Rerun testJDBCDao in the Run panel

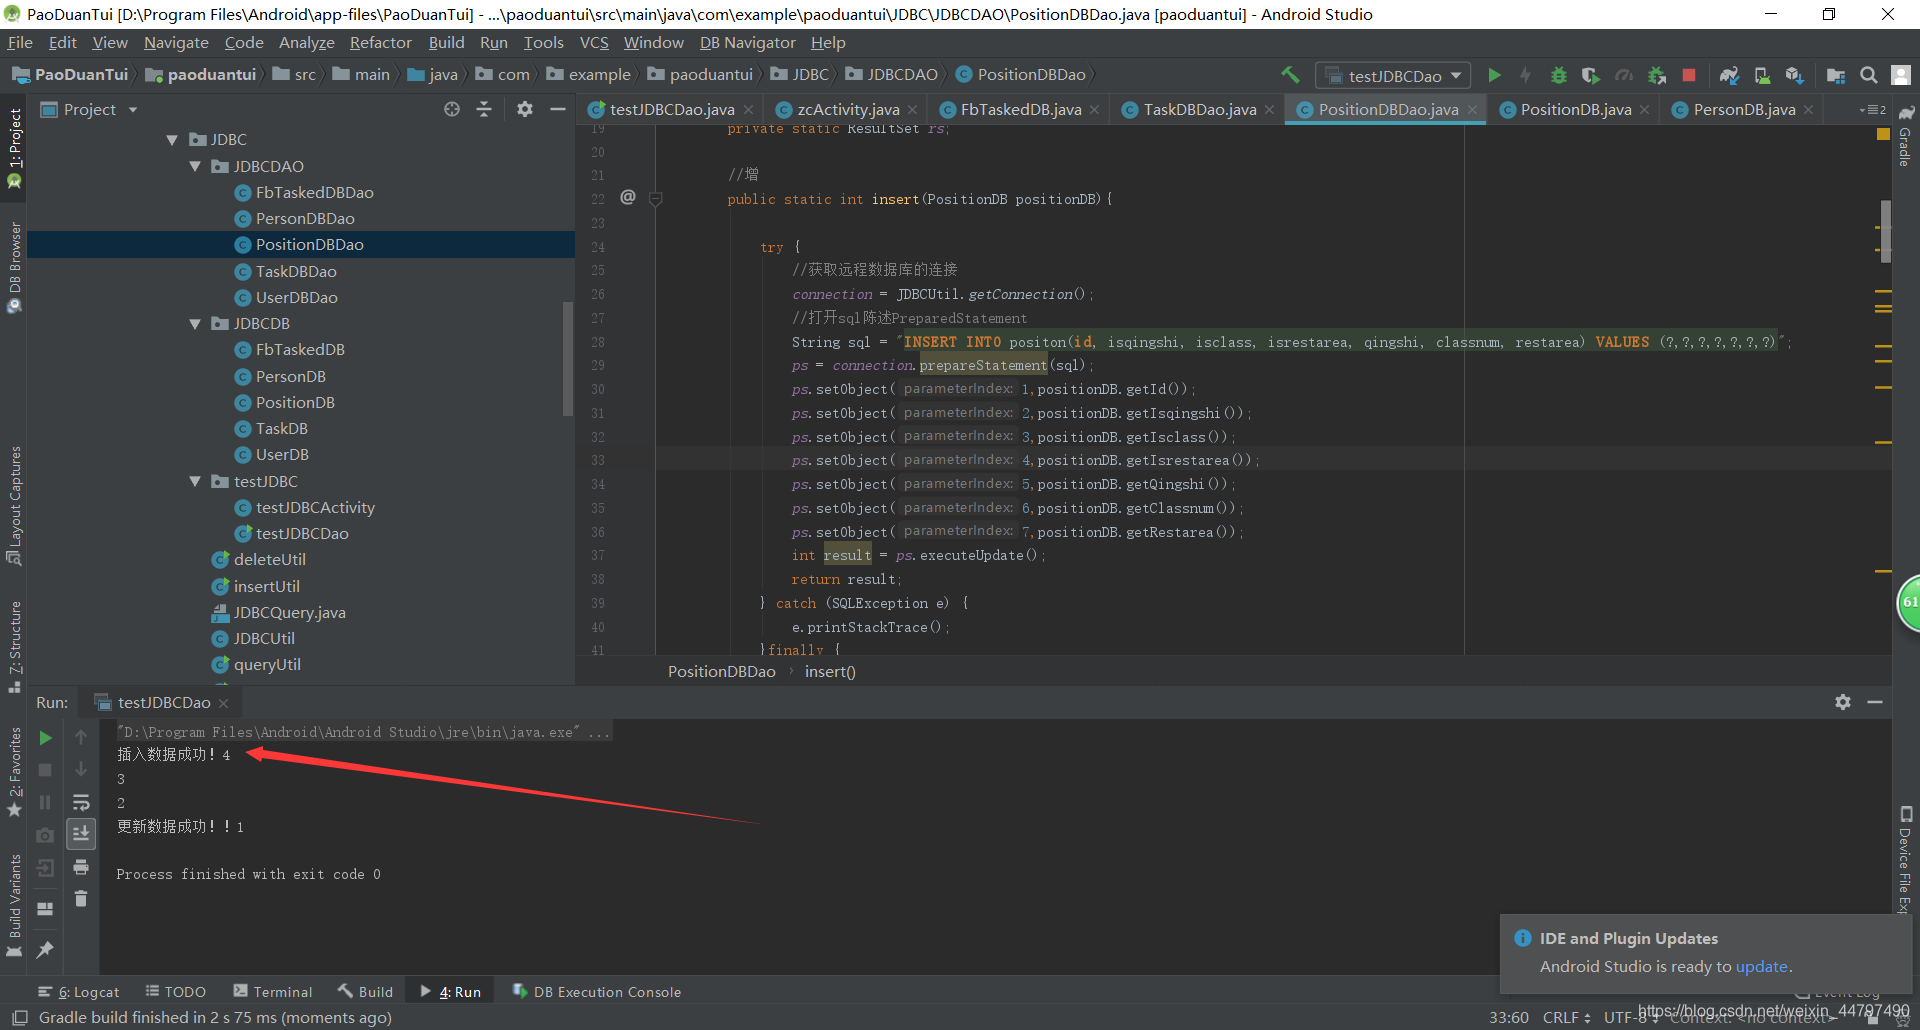45,738
